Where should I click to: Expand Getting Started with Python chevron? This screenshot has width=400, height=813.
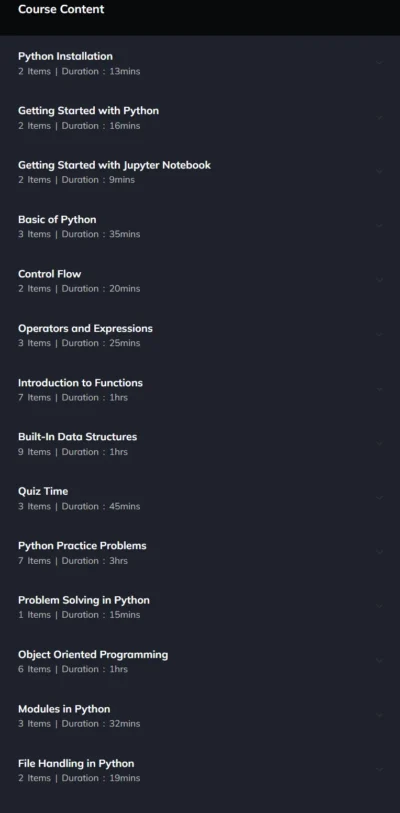coord(379,117)
